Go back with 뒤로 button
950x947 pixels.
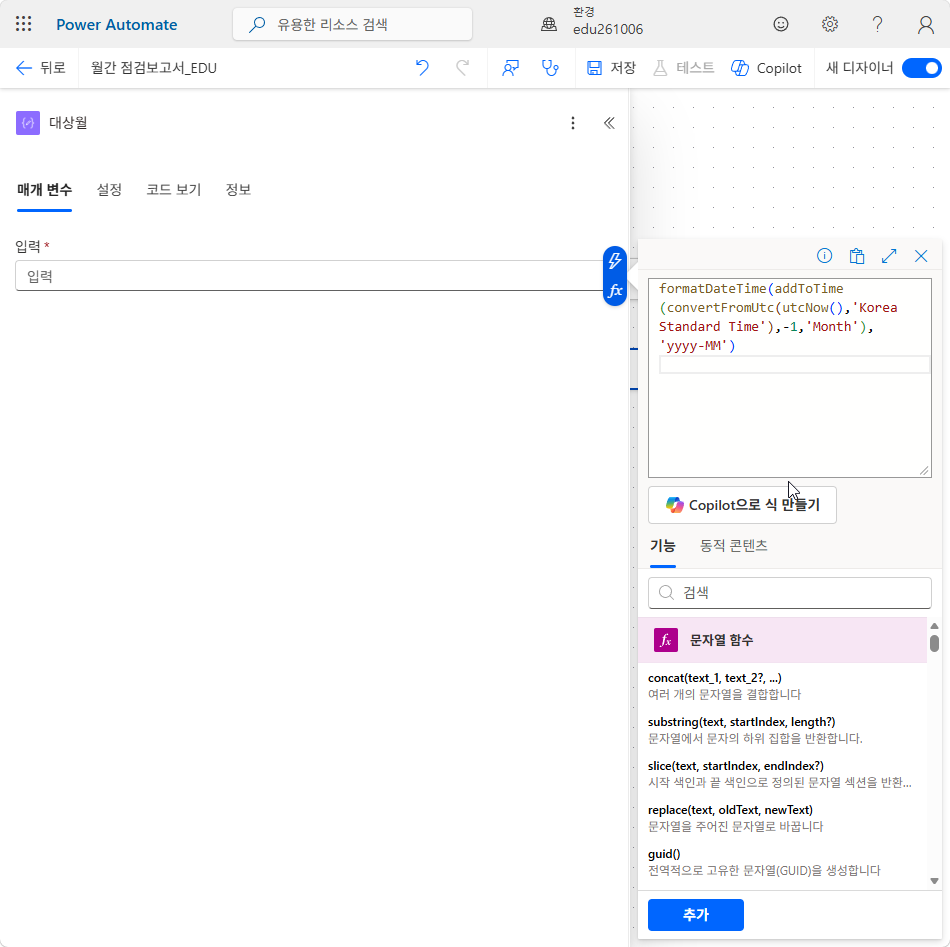(x=41, y=68)
